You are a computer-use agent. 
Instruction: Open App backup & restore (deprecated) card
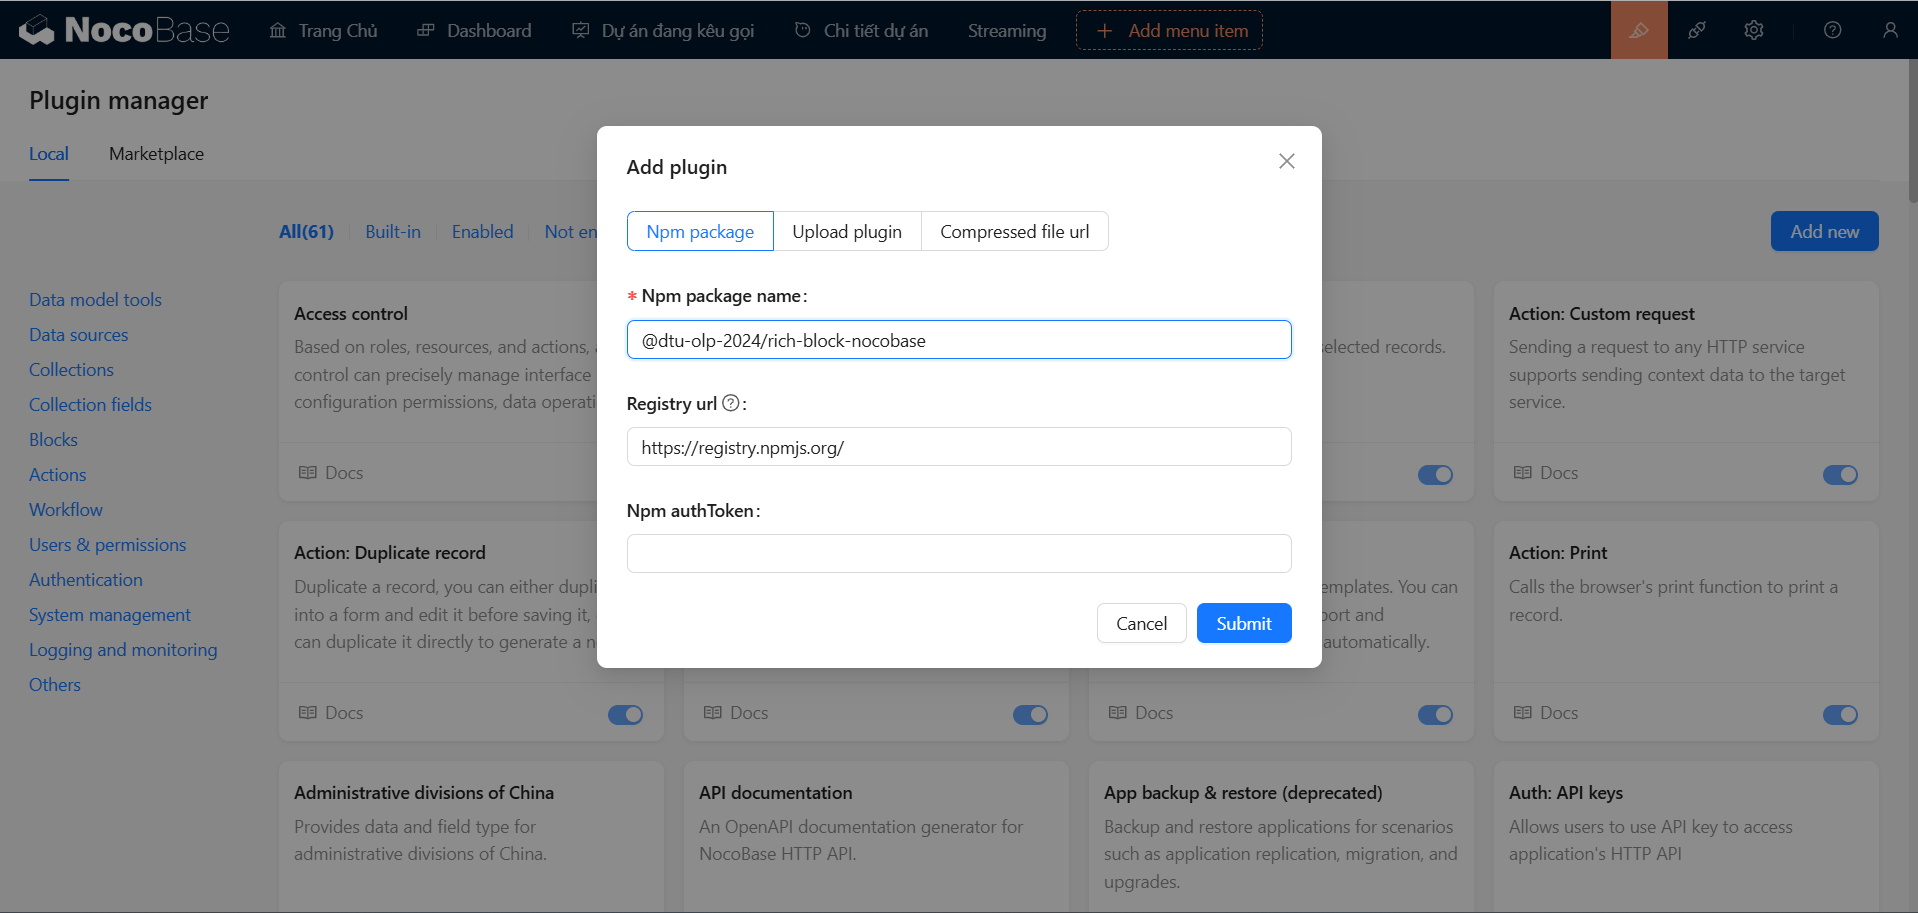click(x=1281, y=837)
